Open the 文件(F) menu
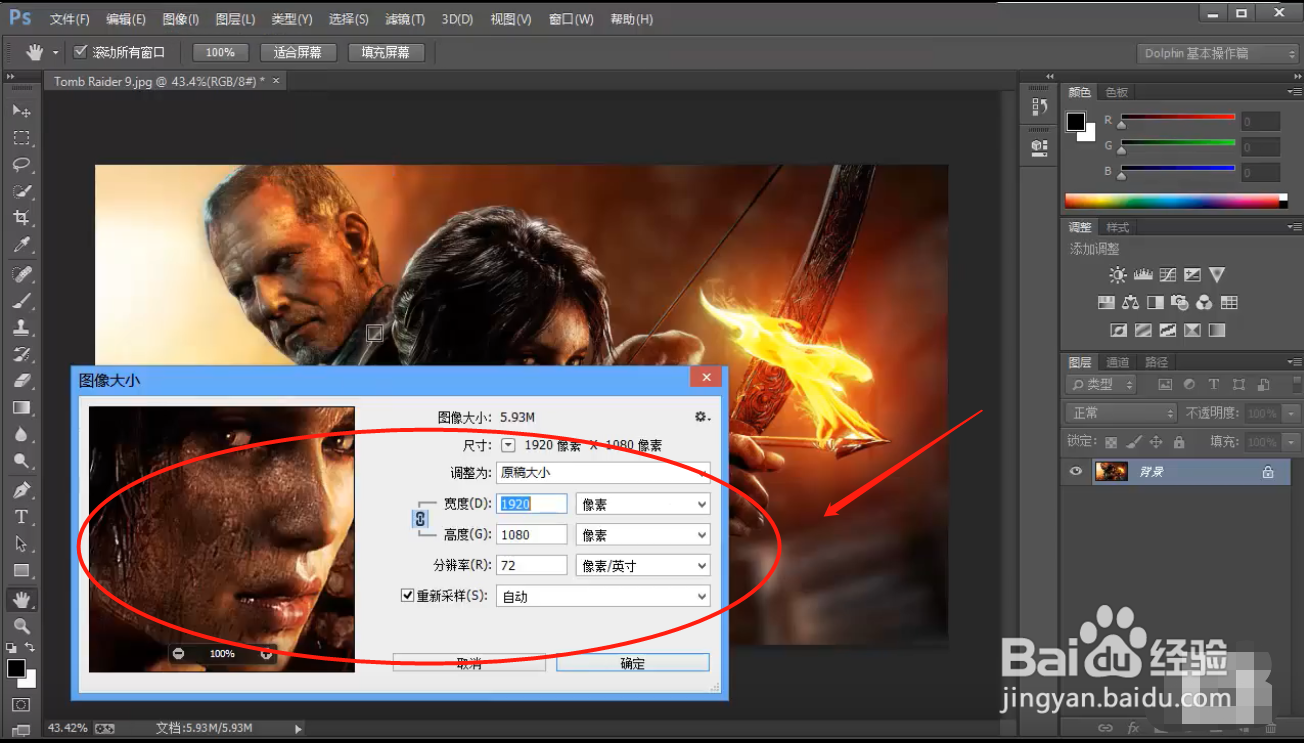Viewport: 1304px width, 743px height. point(69,19)
